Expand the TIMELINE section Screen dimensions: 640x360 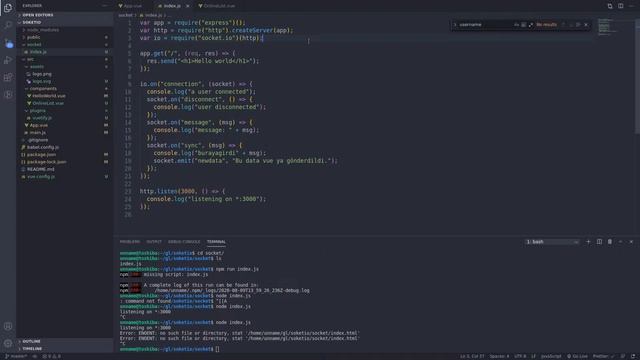[64, 349]
